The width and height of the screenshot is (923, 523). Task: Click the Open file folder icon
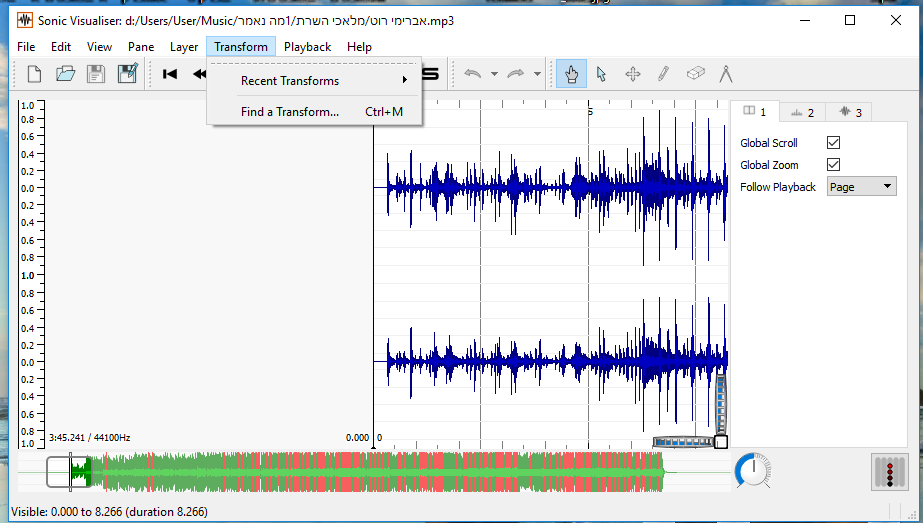click(65, 74)
